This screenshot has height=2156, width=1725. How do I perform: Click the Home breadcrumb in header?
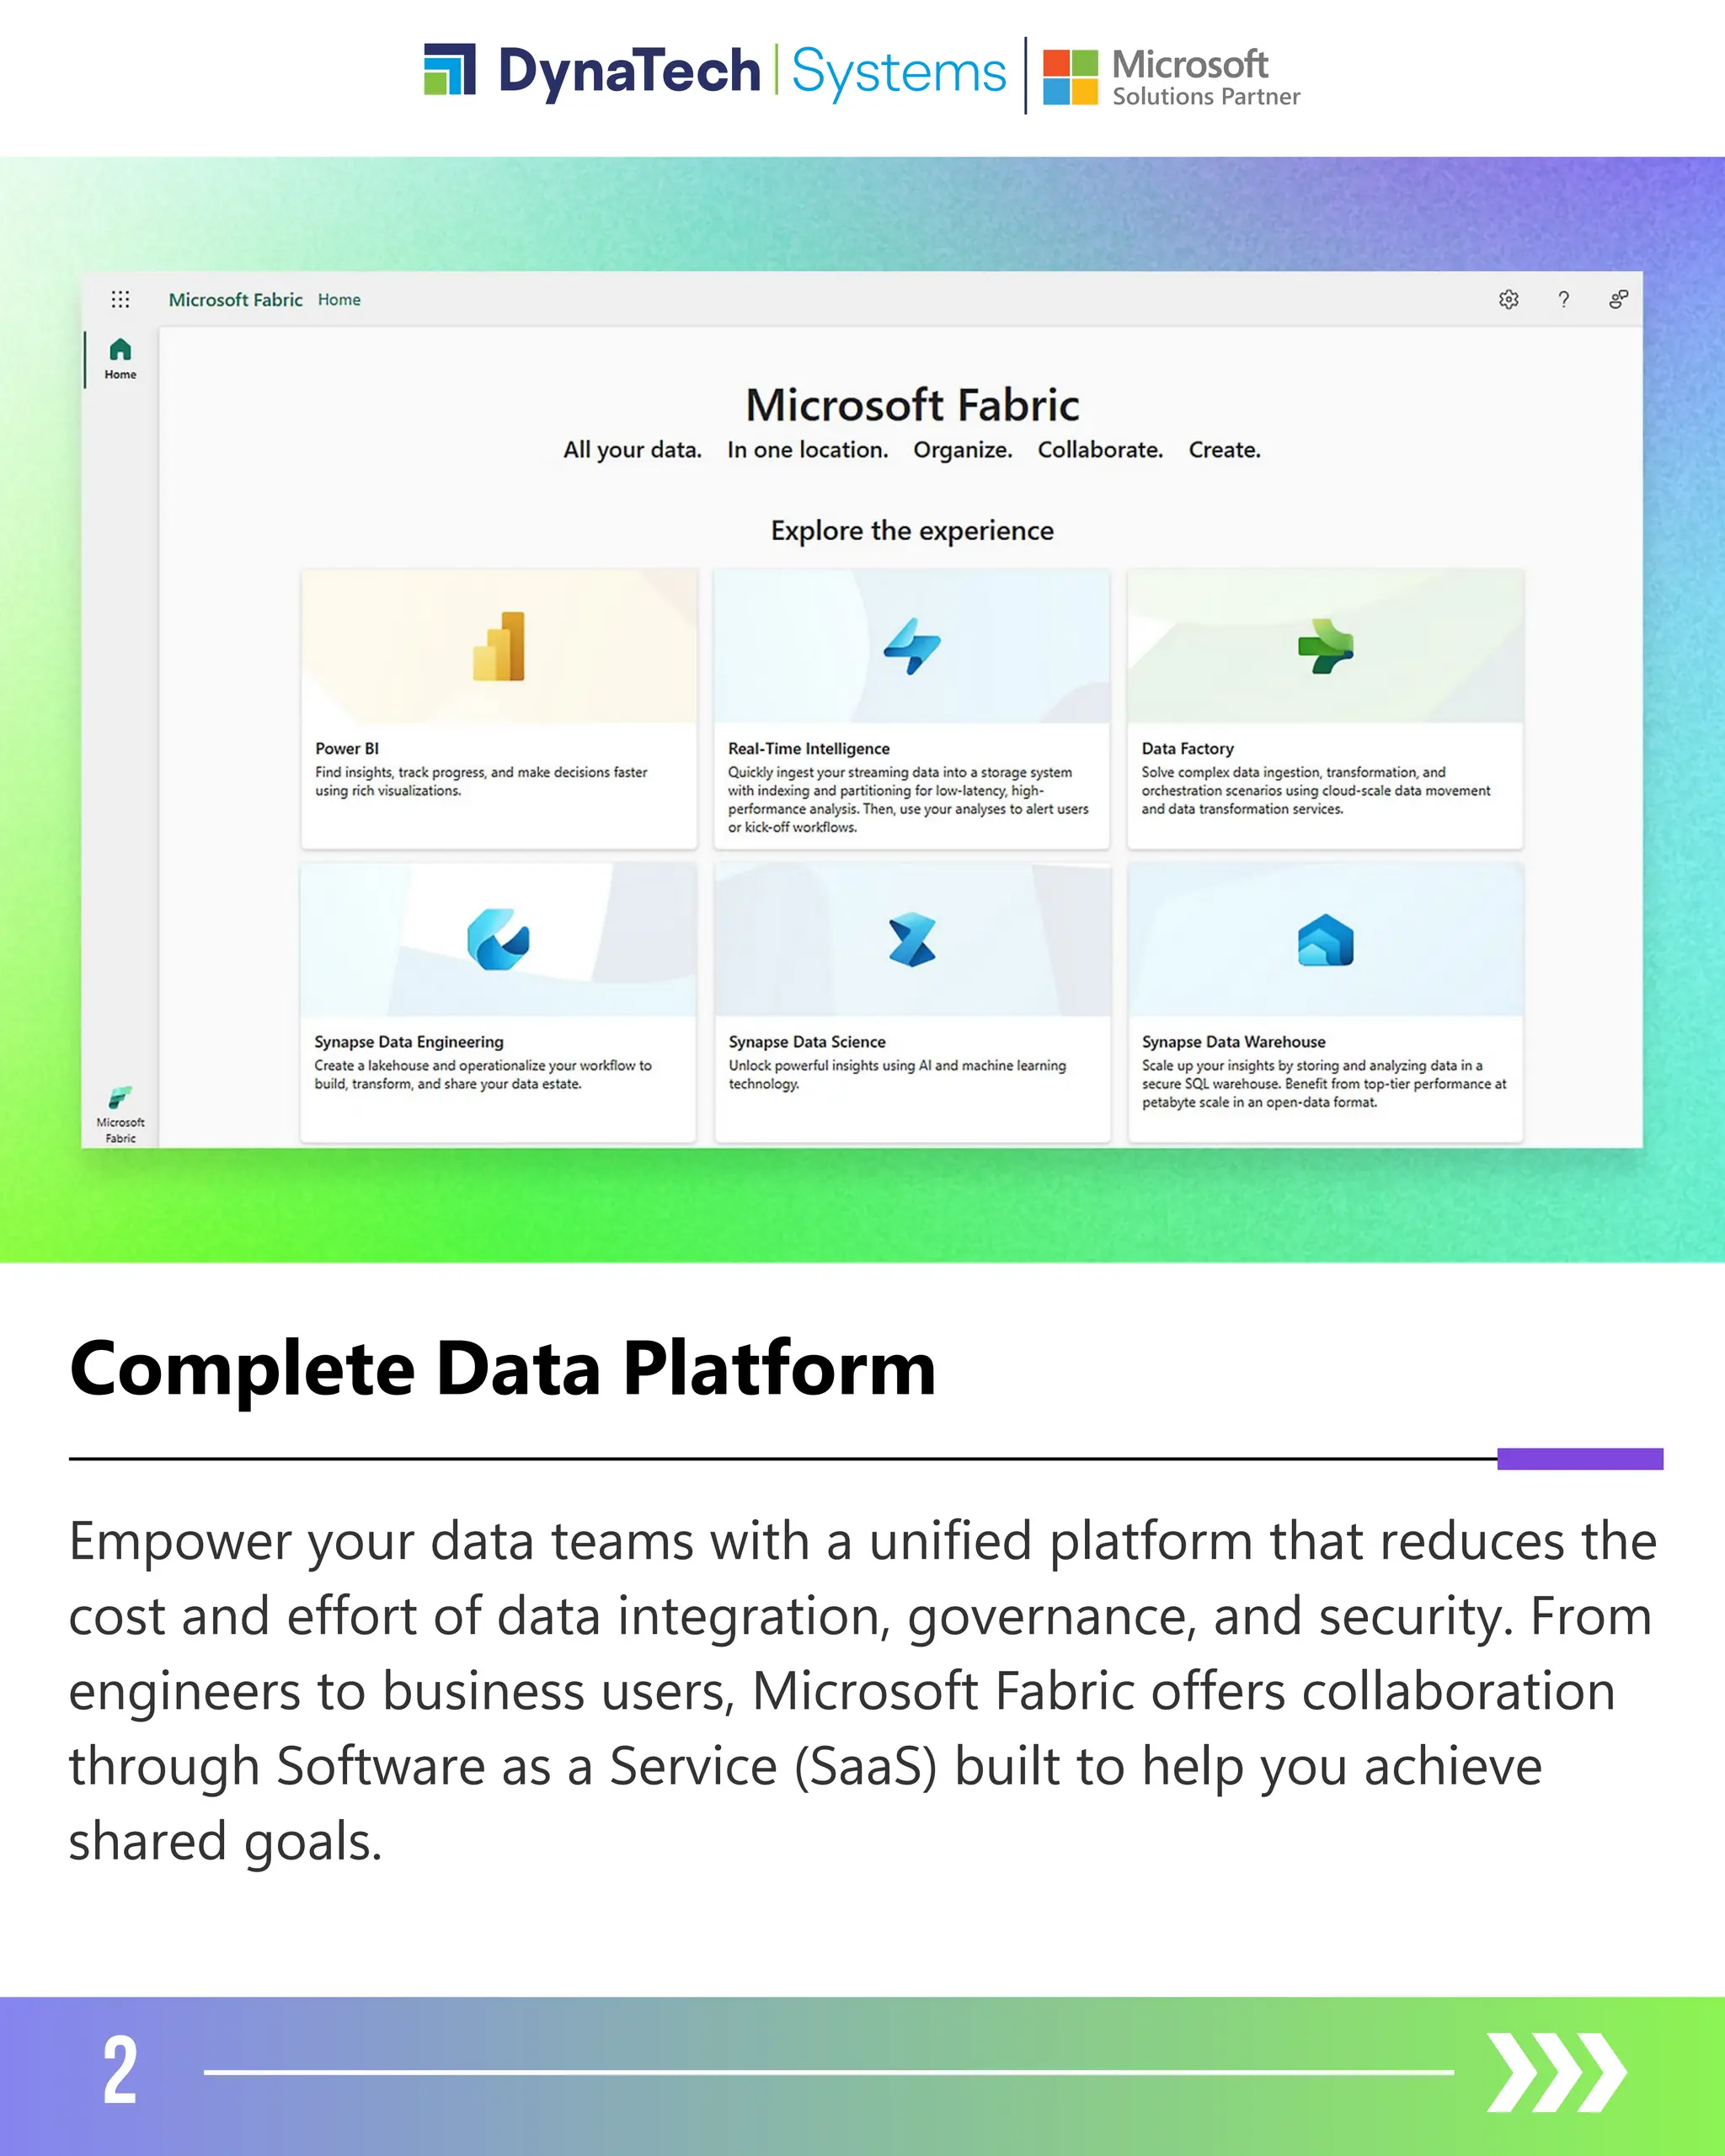339,299
